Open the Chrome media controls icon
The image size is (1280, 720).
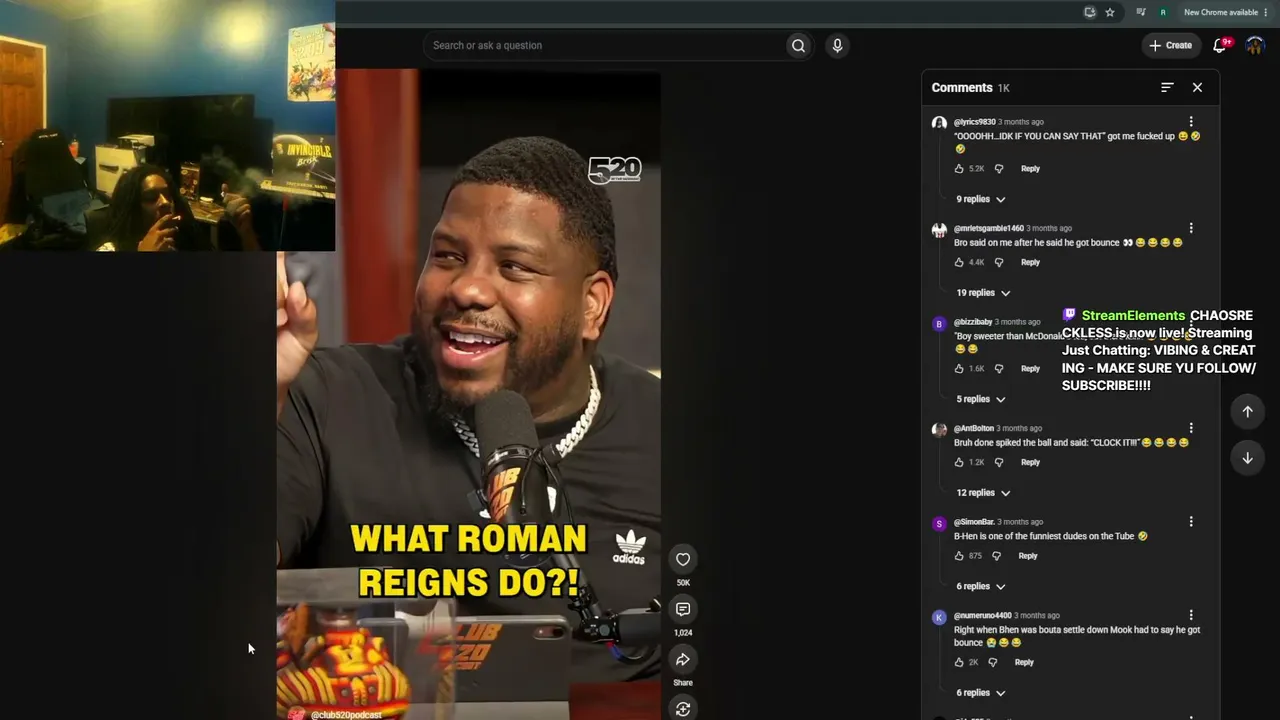pos(1141,12)
